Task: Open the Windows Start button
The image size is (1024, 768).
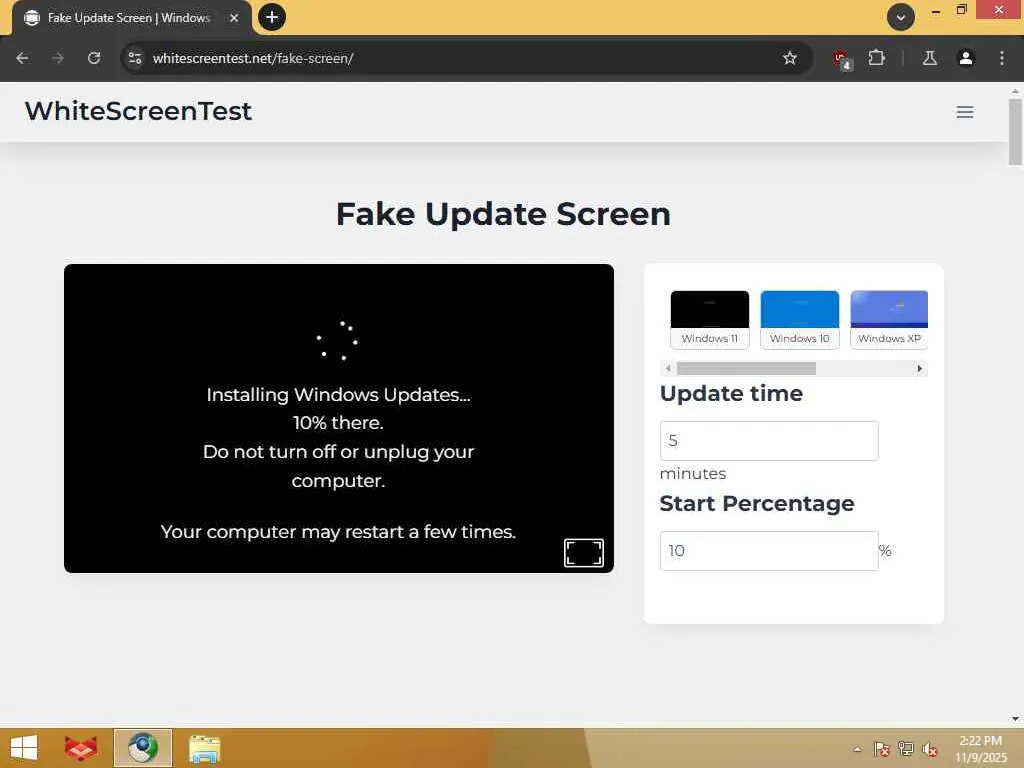Action: 24,748
